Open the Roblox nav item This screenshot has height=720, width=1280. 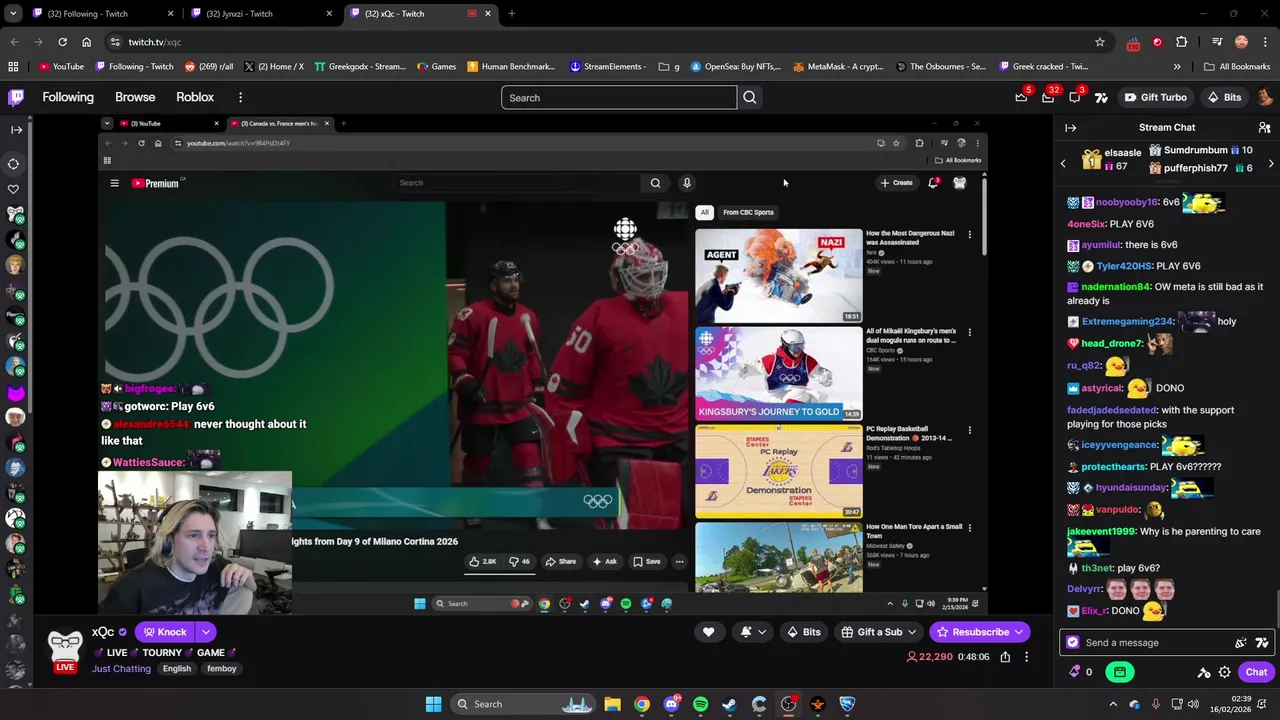(195, 97)
